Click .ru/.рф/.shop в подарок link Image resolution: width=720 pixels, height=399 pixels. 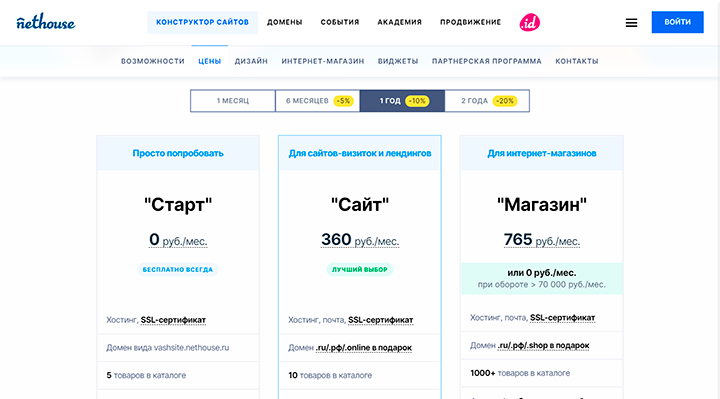[x=544, y=345]
